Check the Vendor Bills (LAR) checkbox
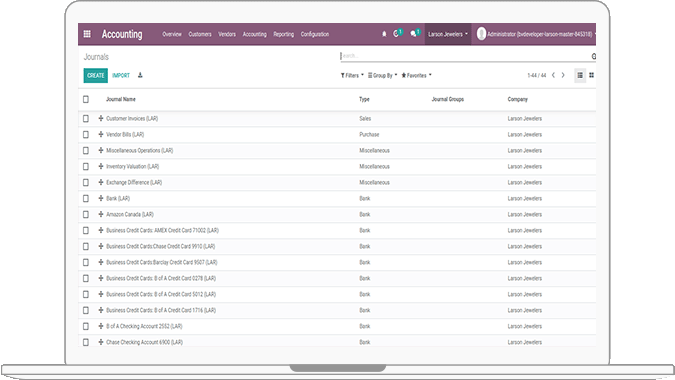Screen dimensions: 675x380 86,134
